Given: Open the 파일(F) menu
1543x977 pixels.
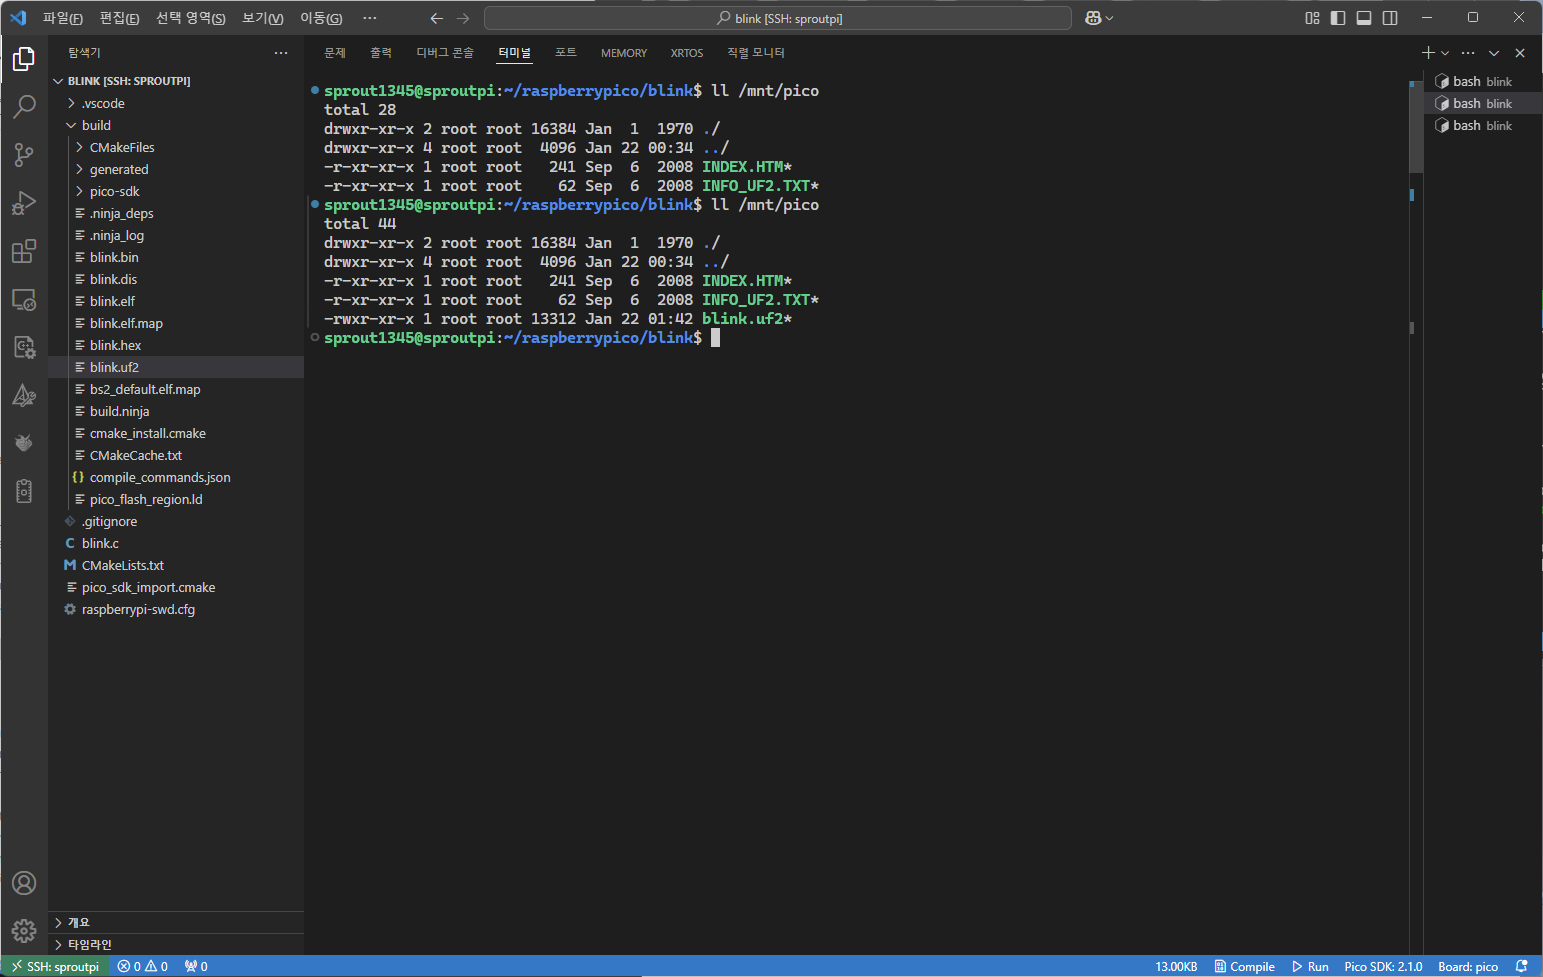Looking at the screenshot, I should (x=63, y=18).
